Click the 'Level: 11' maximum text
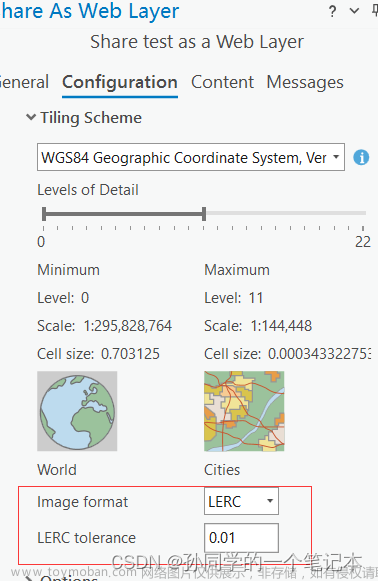The width and height of the screenshot is (378, 581). [233, 298]
